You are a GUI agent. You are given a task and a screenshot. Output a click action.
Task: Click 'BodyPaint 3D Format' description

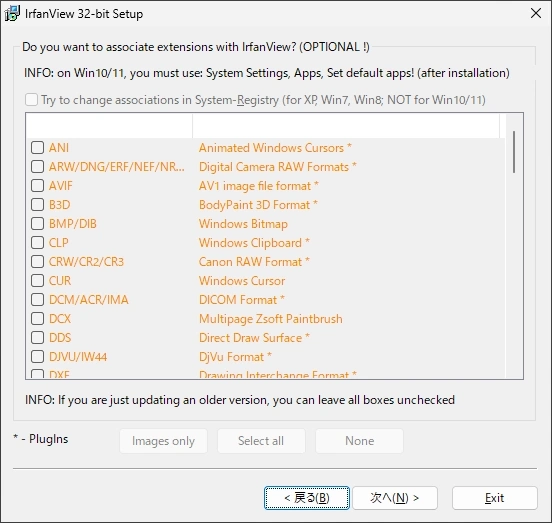click(x=258, y=205)
